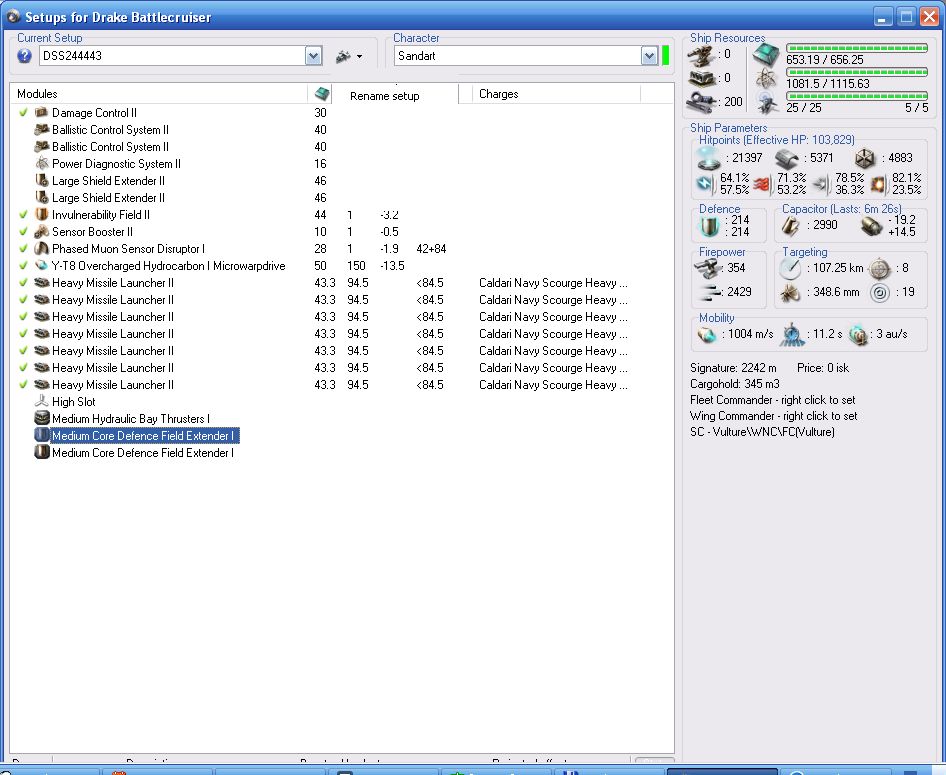Click the armor hitpoints icon 5371
The width and height of the screenshot is (946, 775).
tap(787, 159)
